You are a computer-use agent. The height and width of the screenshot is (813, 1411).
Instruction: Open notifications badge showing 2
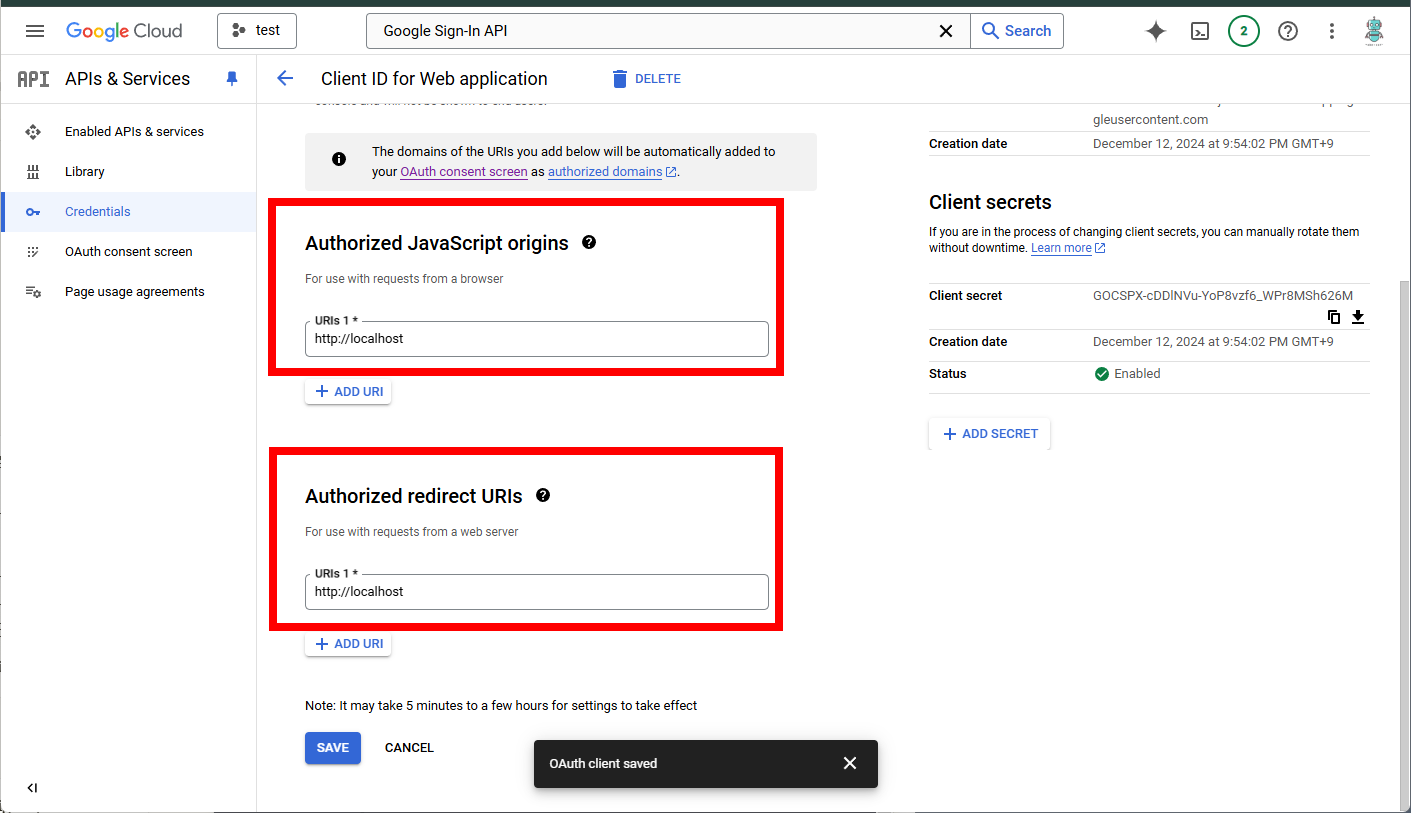tap(1244, 31)
